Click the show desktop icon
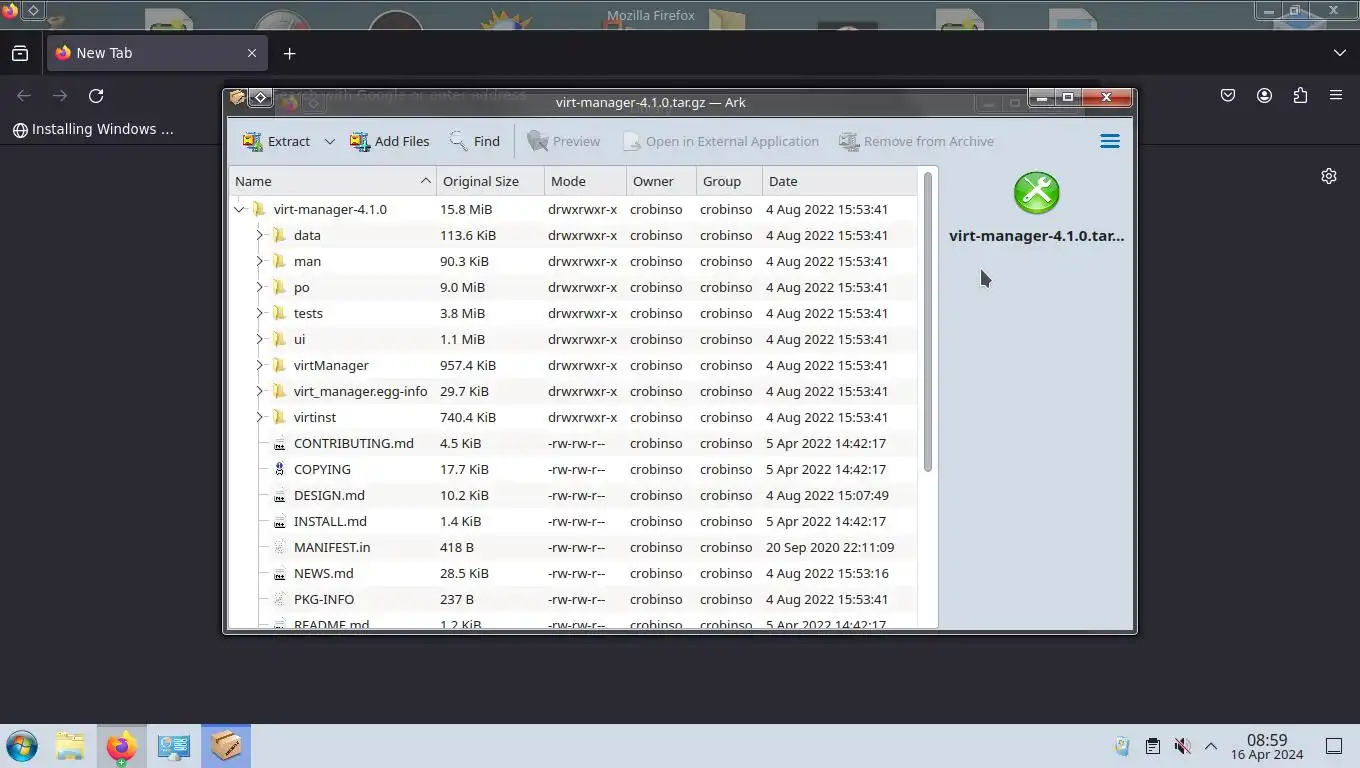 pos(1334,746)
